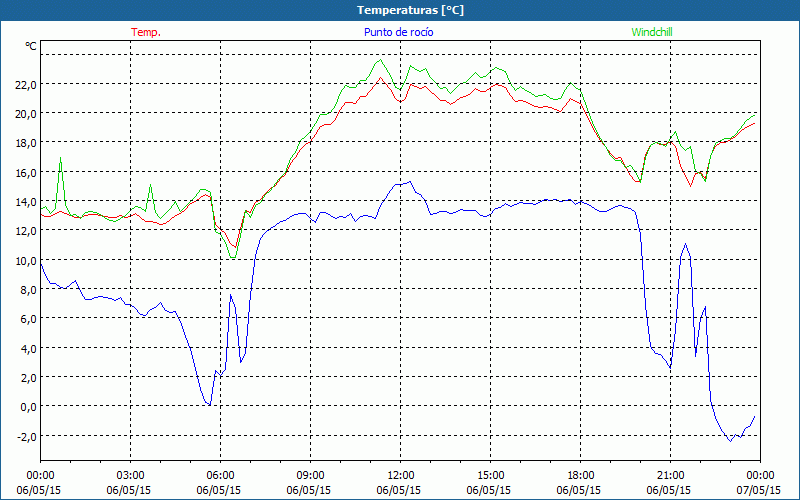This screenshot has height=500, width=800.
Task: Click the 4,0 y-axis value
Action: click(x=28, y=348)
